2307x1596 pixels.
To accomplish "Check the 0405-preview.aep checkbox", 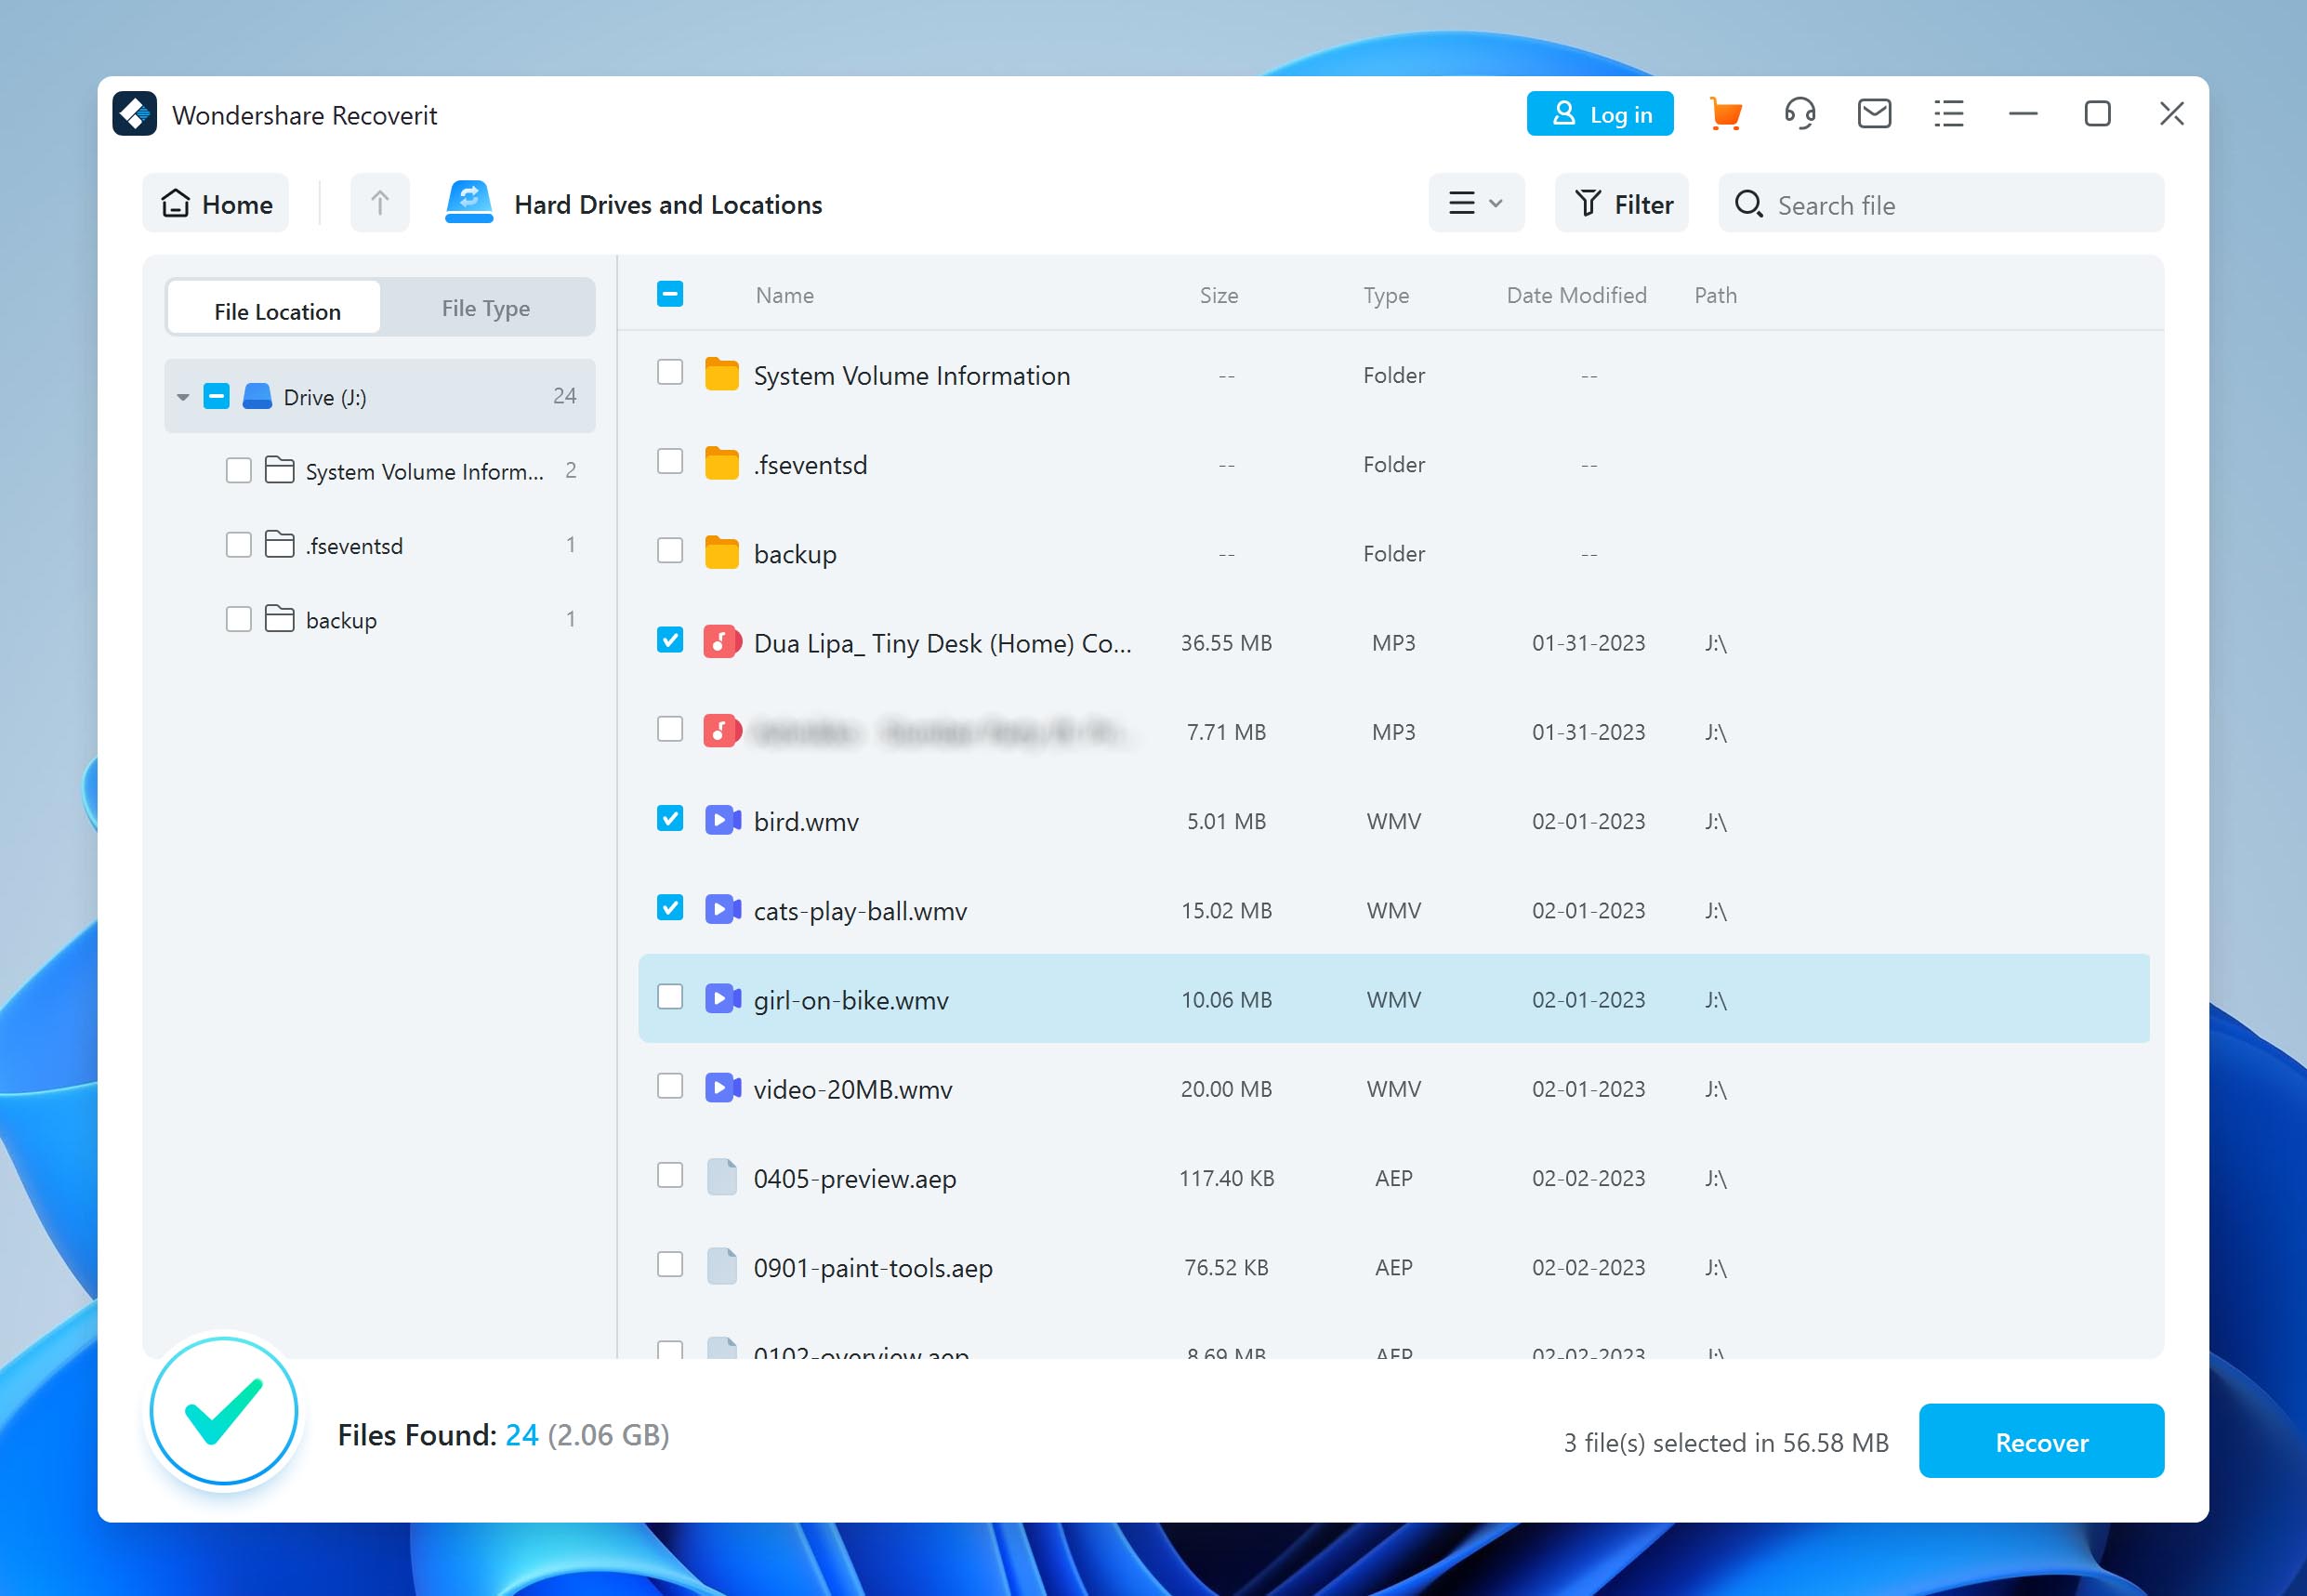I will pos(670,1175).
